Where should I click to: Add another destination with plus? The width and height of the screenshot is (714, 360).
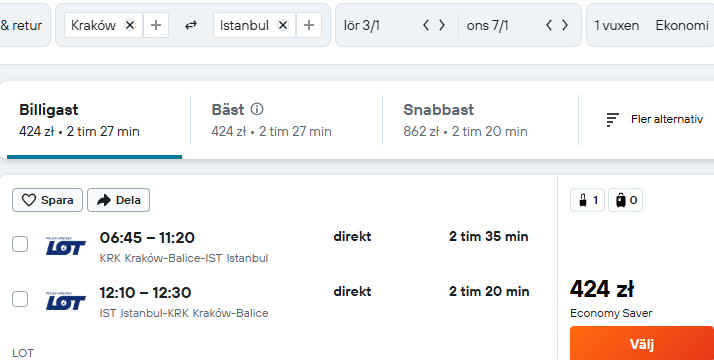point(309,25)
